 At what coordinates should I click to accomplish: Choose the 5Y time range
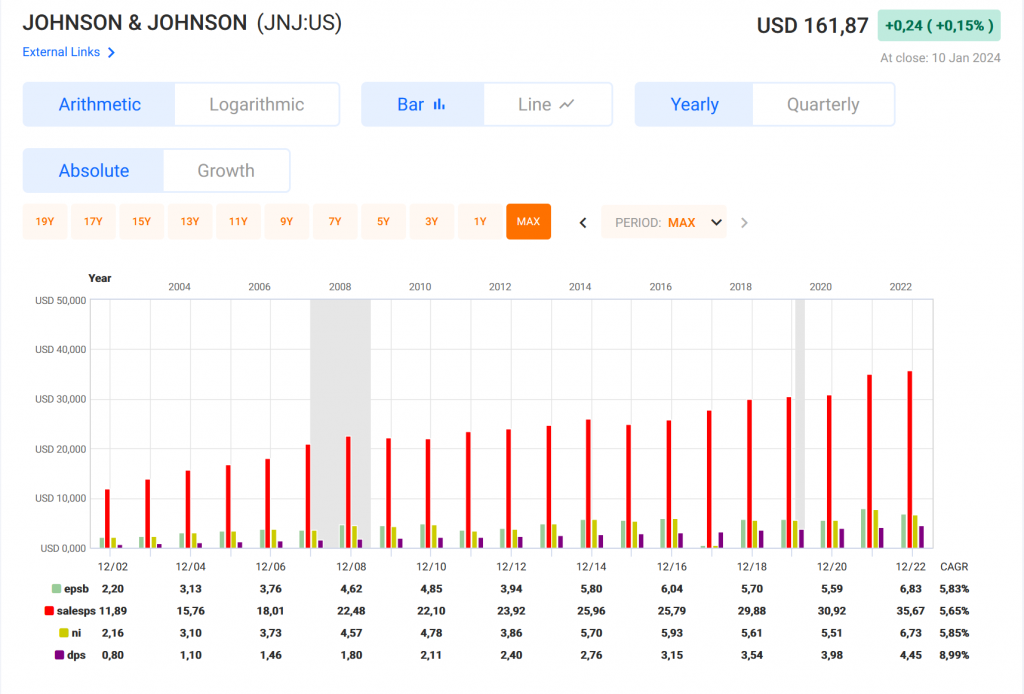(383, 222)
